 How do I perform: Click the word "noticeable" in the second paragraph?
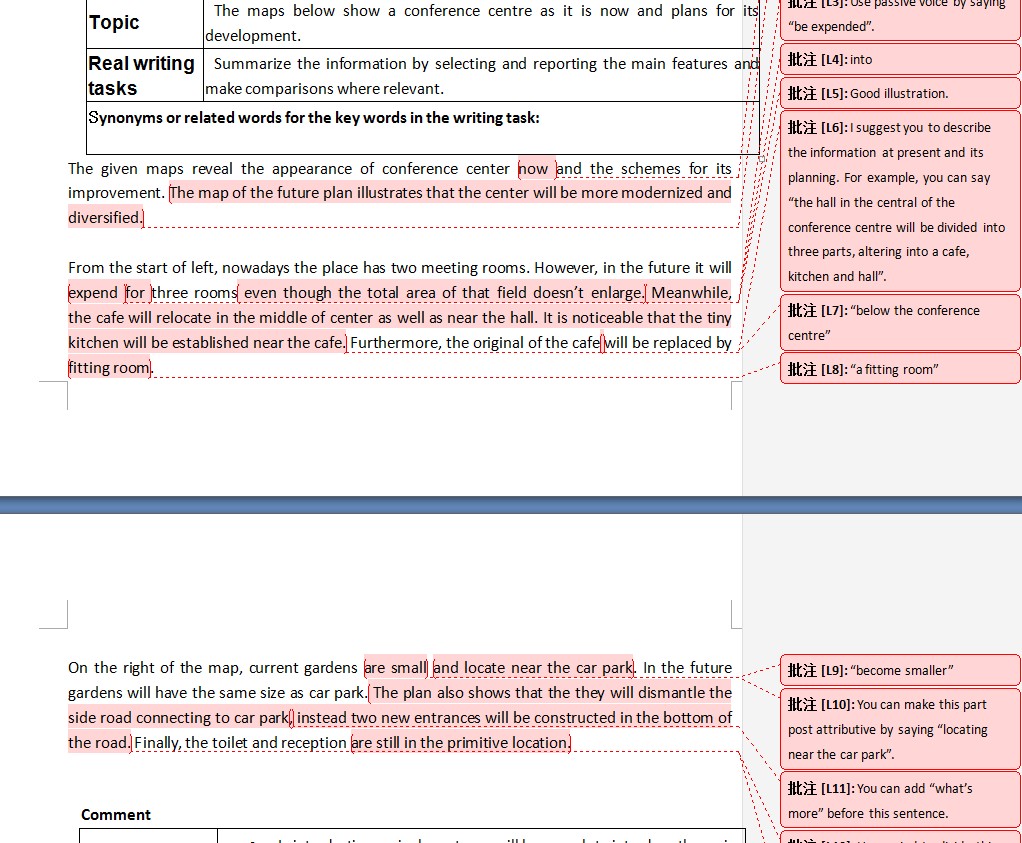tap(607, 318)
